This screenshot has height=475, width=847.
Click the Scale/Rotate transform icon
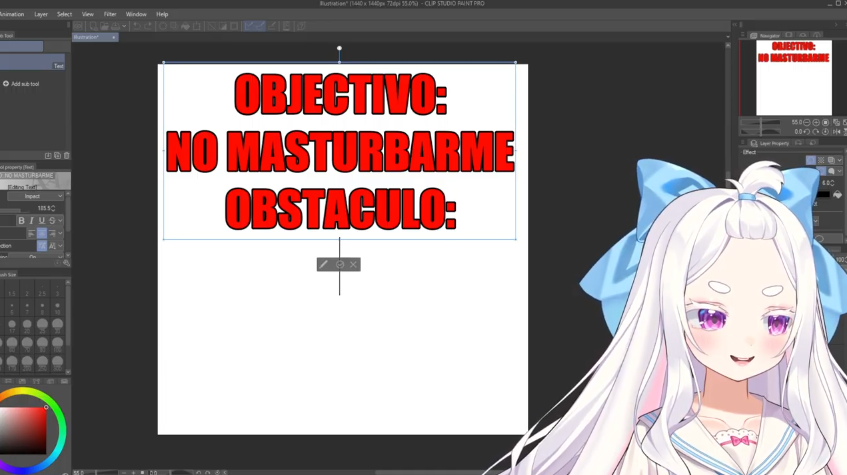coord(197,26)
